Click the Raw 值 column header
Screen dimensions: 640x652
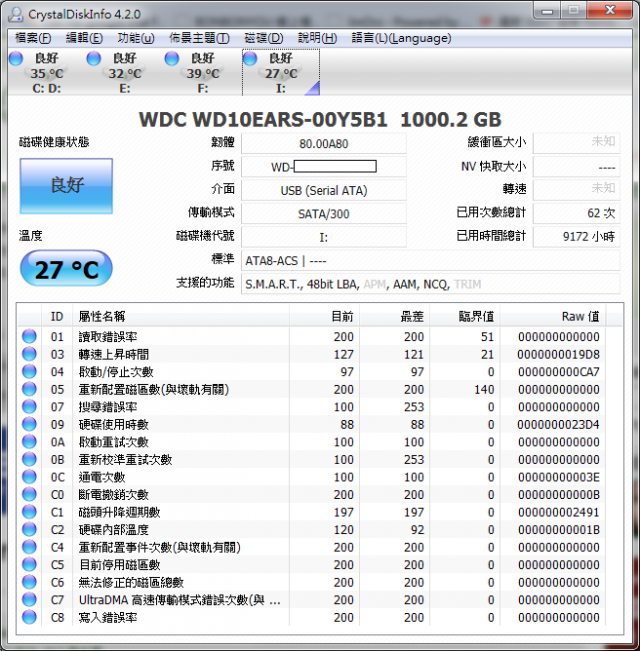(x=553, y=316)
